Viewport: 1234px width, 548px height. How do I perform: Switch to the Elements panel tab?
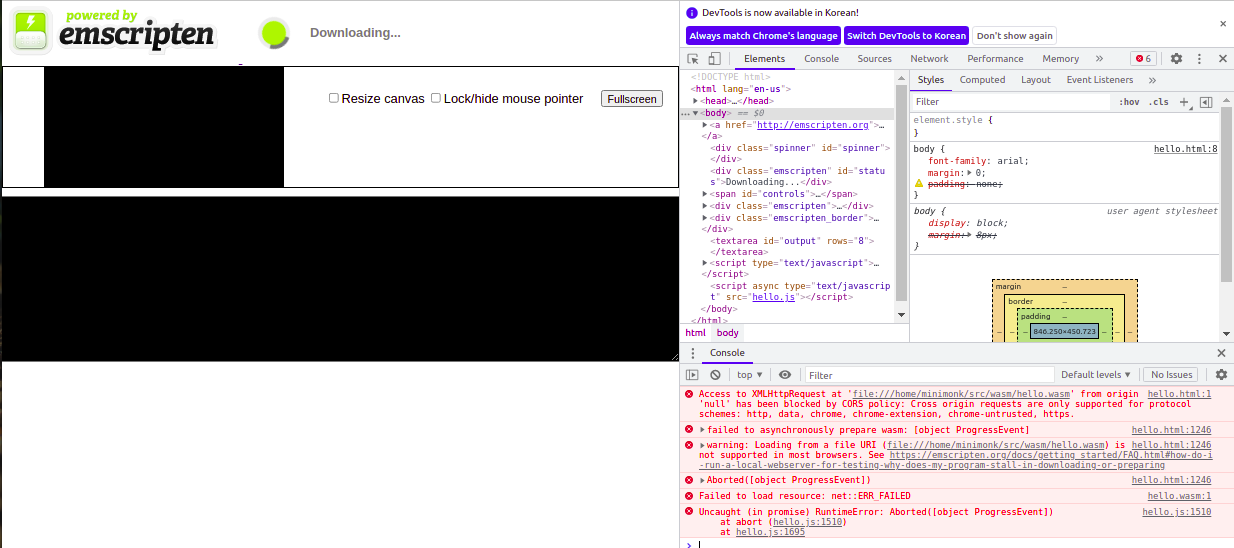[764, 59]
